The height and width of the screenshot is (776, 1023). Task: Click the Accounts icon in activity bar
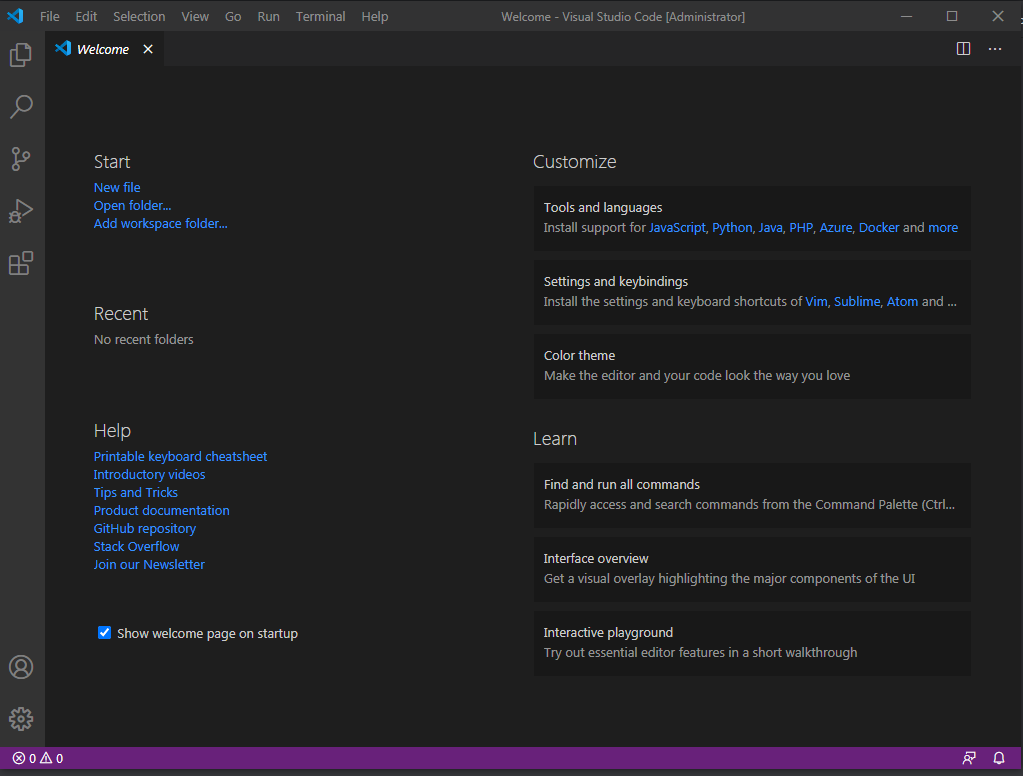click(21, 667)
